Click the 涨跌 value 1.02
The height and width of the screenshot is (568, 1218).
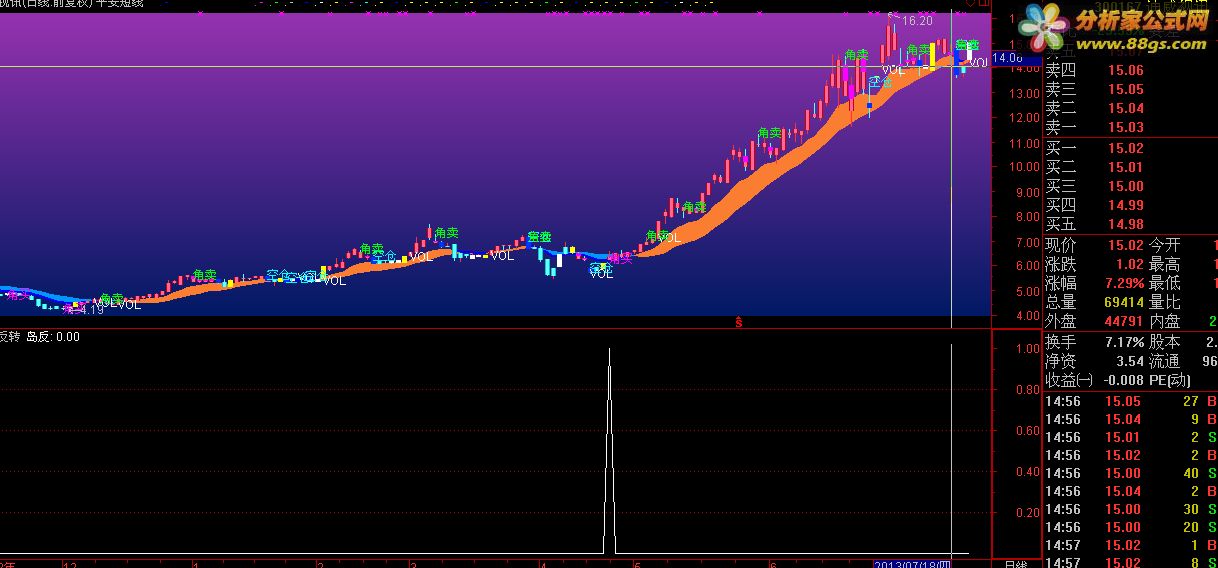pyautogui.click(x=1128, y=264)
